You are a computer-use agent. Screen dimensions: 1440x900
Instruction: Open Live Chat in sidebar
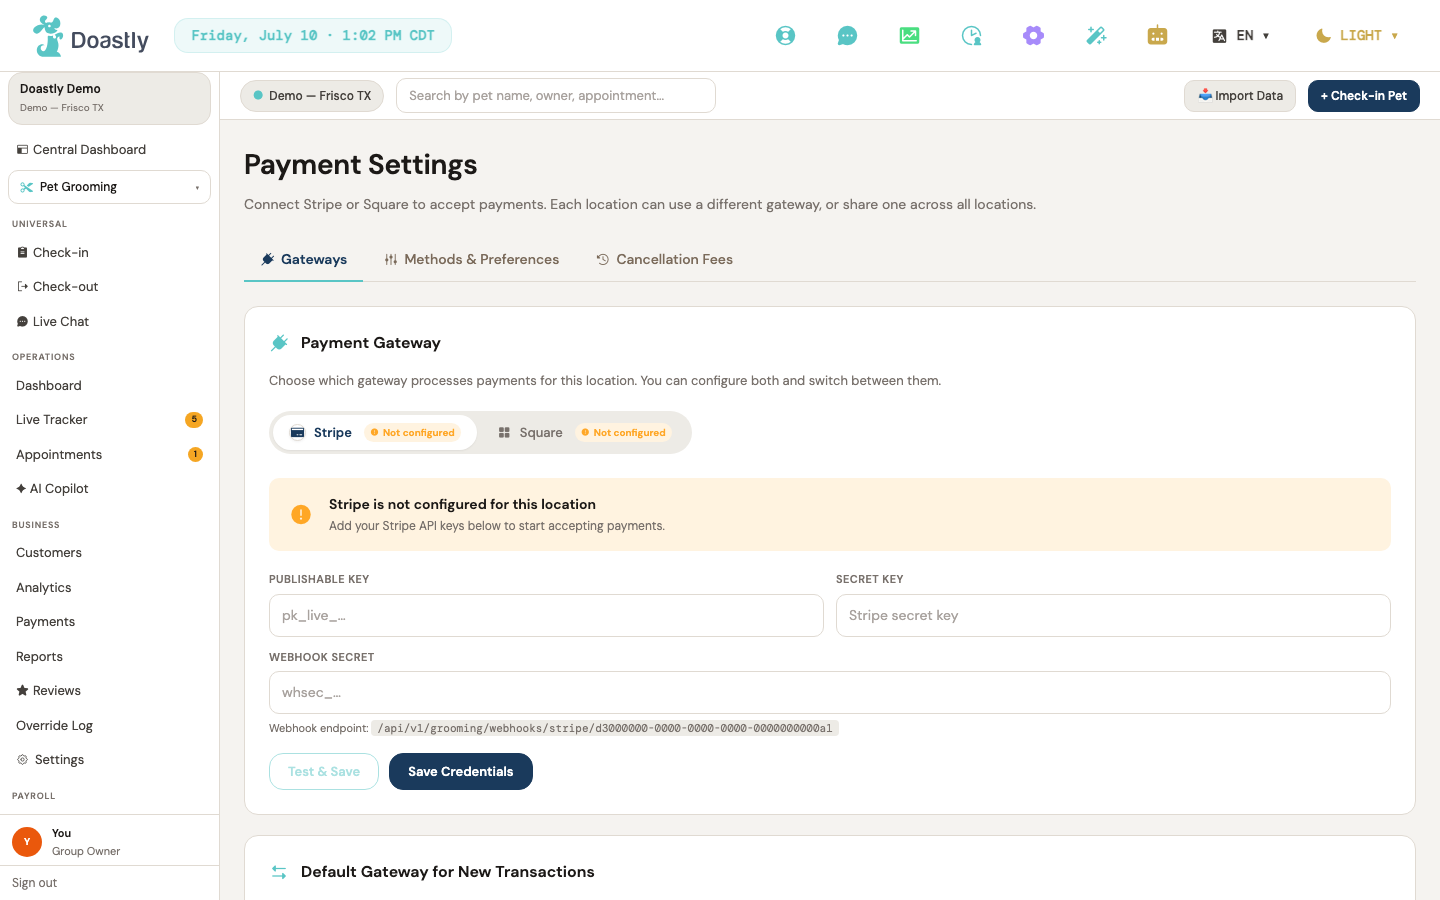pyautogui.click(x=109, y=322)
